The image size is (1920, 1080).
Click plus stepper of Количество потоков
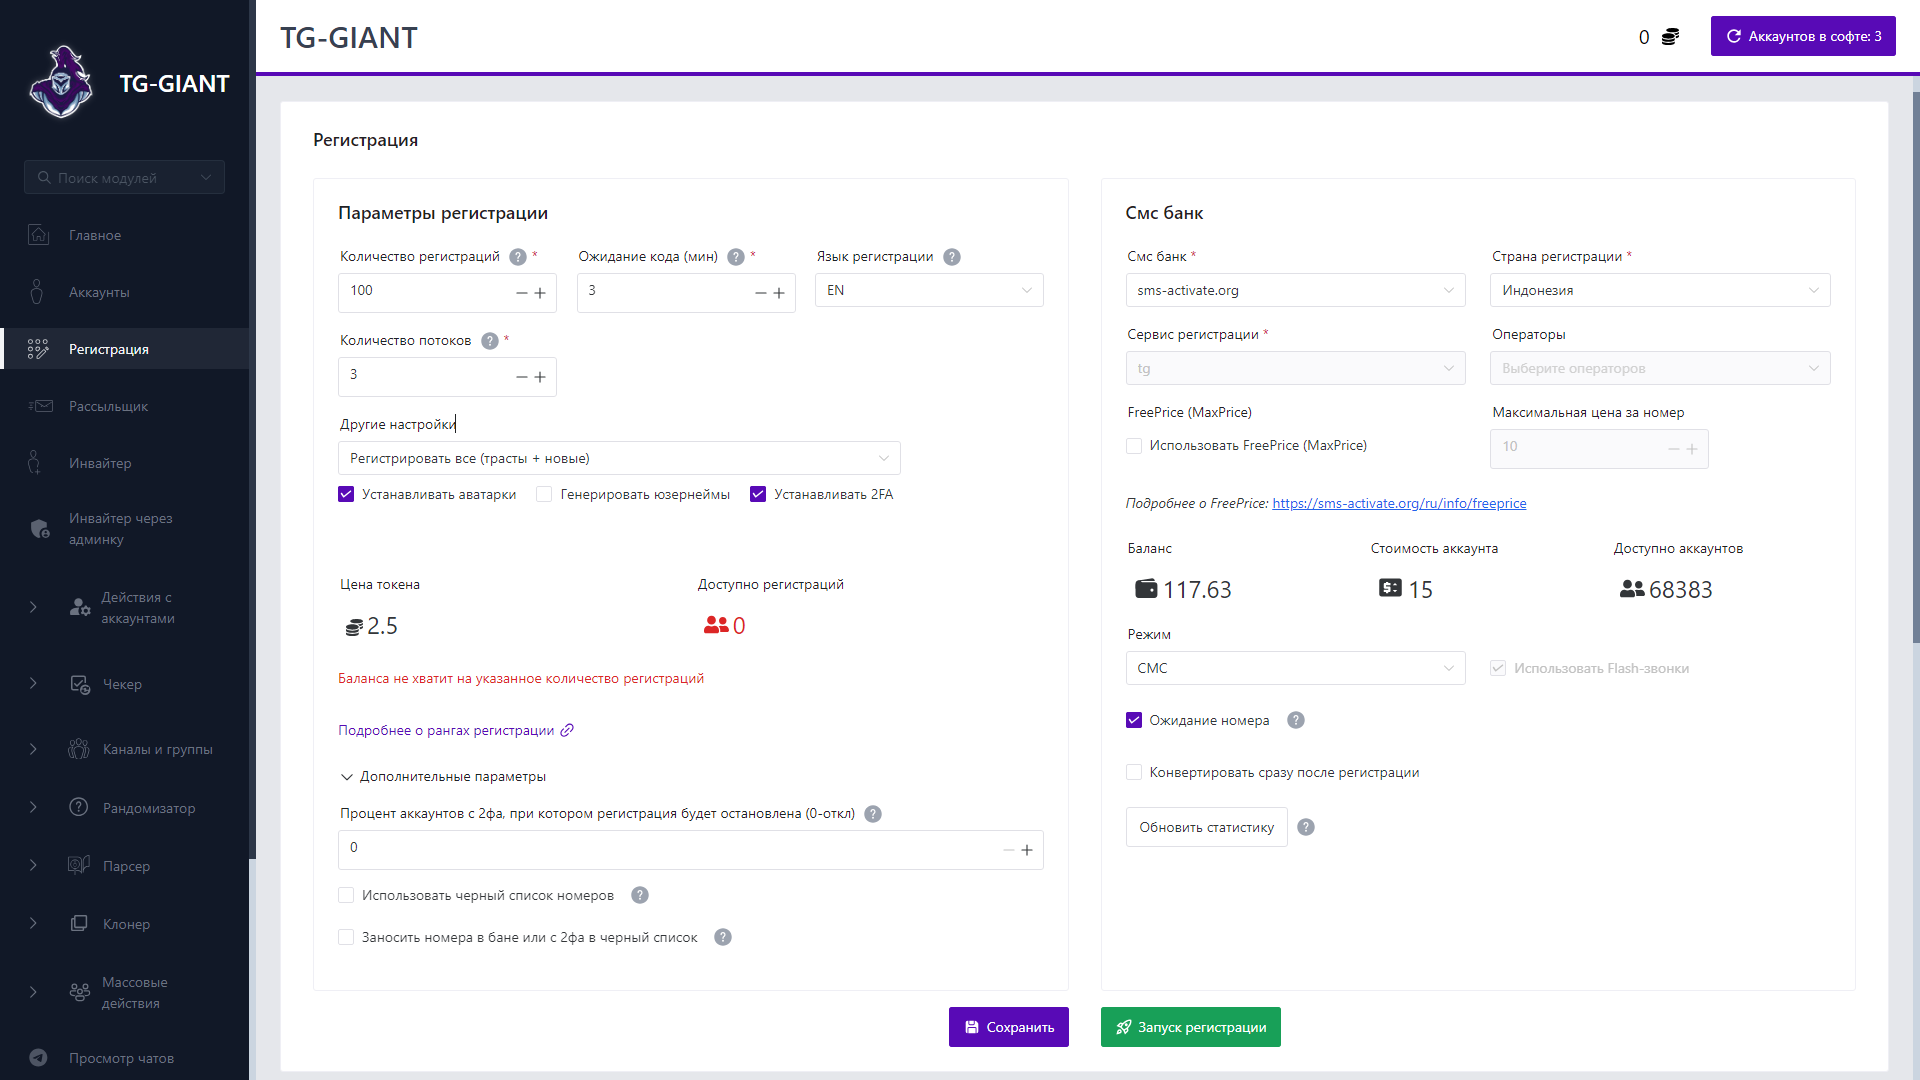point(540,377)
